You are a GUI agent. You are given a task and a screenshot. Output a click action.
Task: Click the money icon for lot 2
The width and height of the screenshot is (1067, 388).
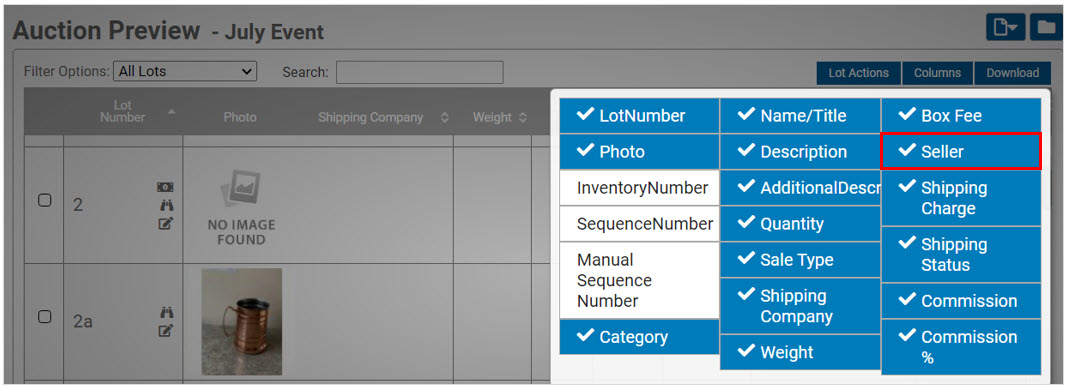(165, 187)
